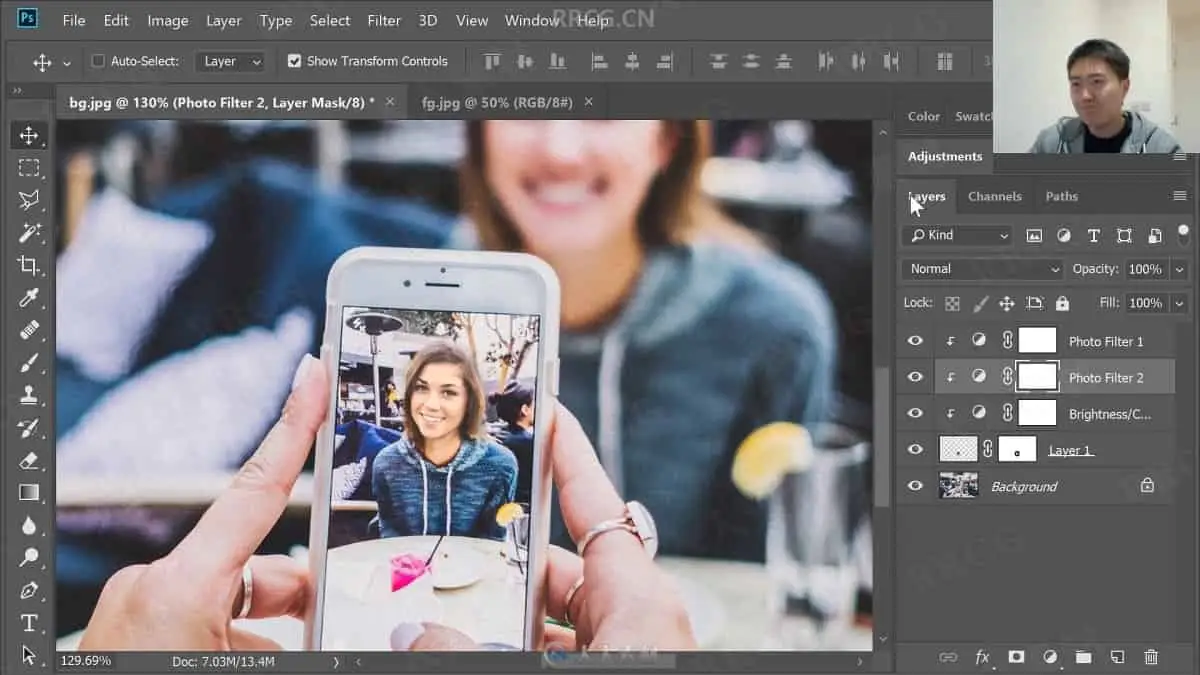The width and height of the screenshot is (1200, 675).
Task: Open the Filter menu
Action: 384,20
